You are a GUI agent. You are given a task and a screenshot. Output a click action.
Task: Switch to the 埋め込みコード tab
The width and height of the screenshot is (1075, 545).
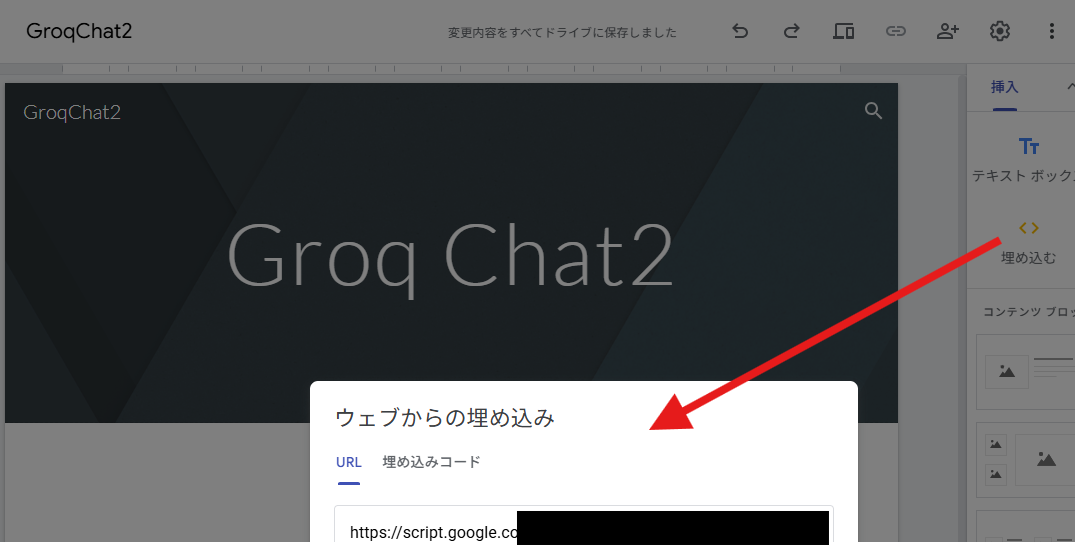pos(431,462)
